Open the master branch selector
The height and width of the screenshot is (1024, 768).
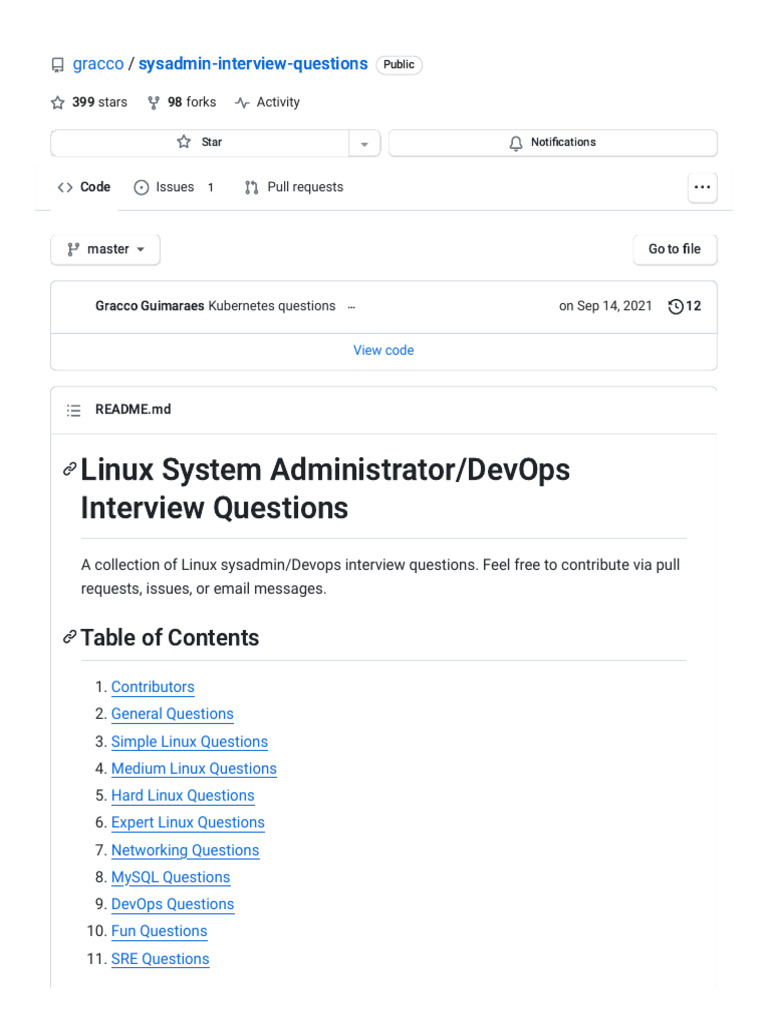[x=105, y=249]
